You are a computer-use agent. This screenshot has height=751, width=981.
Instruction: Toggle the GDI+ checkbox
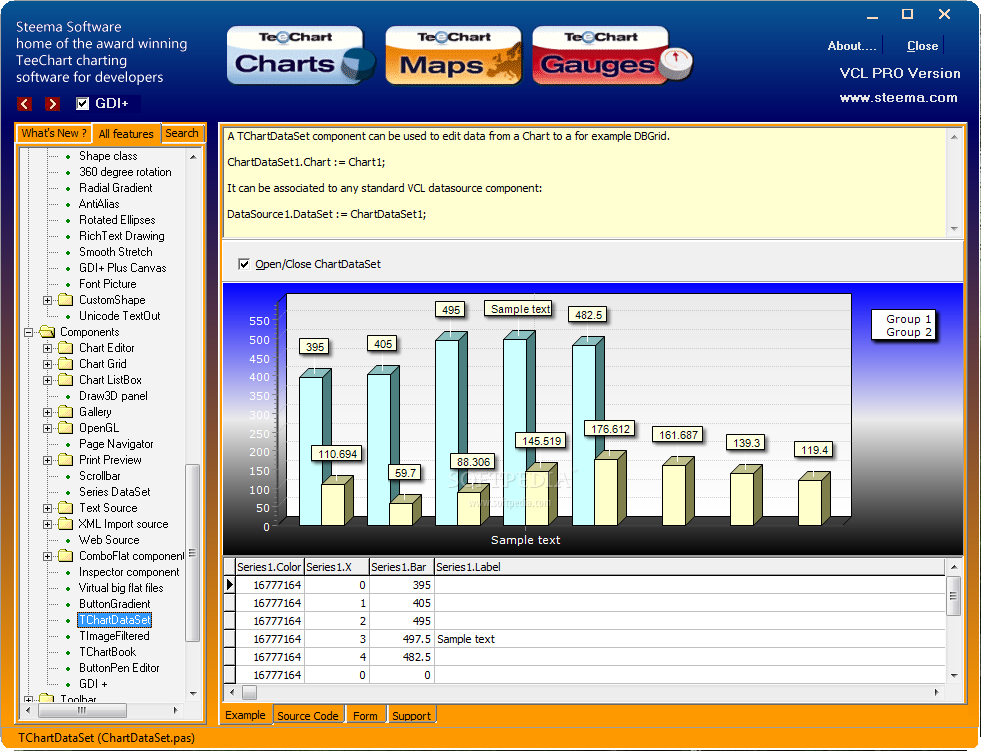(x=83, y=103)
